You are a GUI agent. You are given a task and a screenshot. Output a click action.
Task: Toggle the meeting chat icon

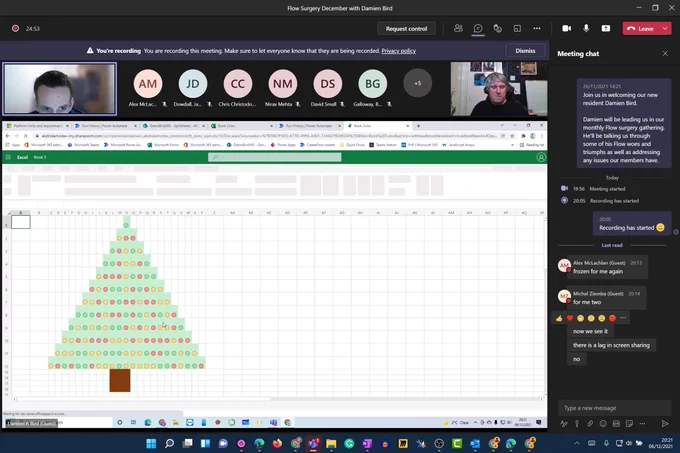[478, 29]
